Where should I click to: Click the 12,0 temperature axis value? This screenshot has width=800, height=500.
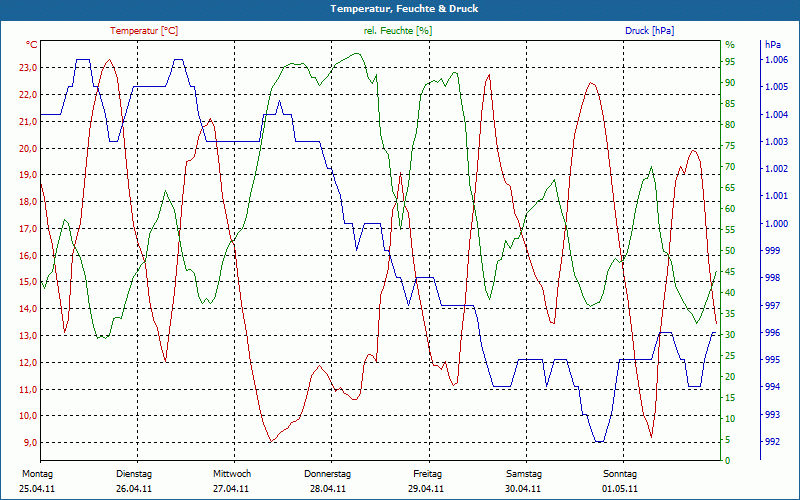tap(28, 363)
